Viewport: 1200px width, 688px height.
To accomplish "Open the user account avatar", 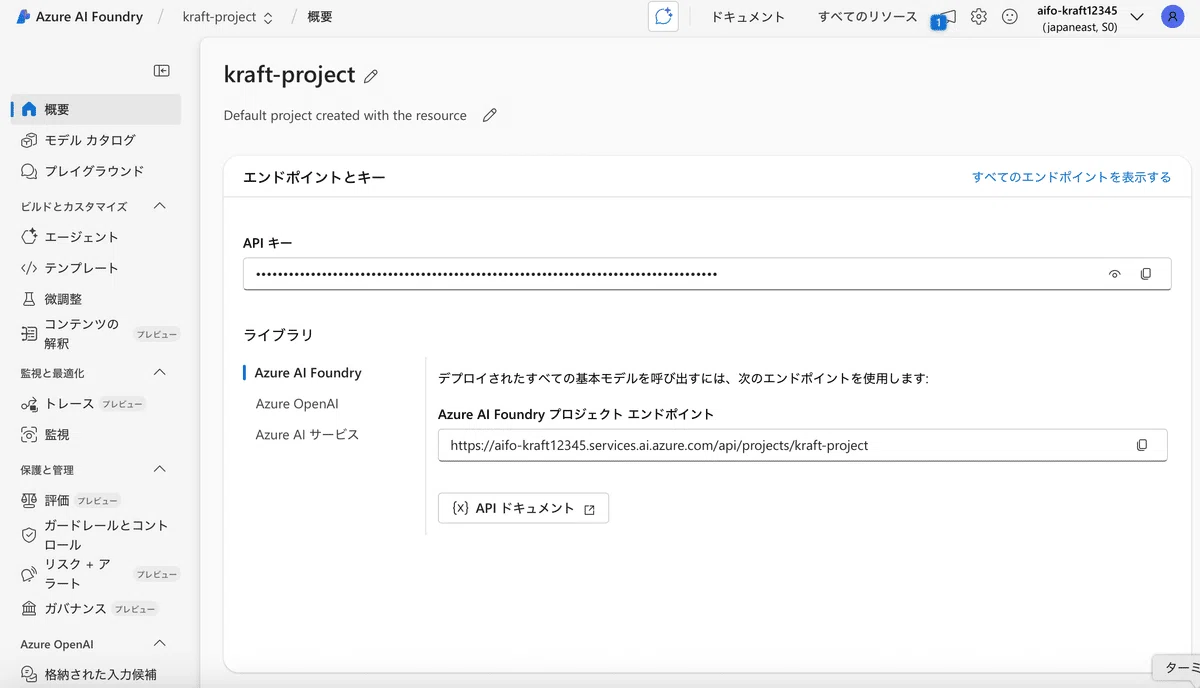I will [1172, 17].
